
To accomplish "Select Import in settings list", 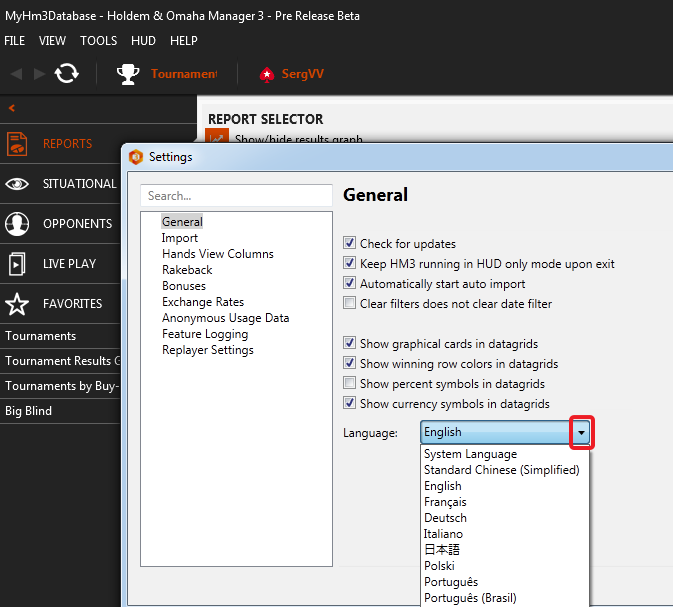I will pyautogui.click(x=179, y=238).
